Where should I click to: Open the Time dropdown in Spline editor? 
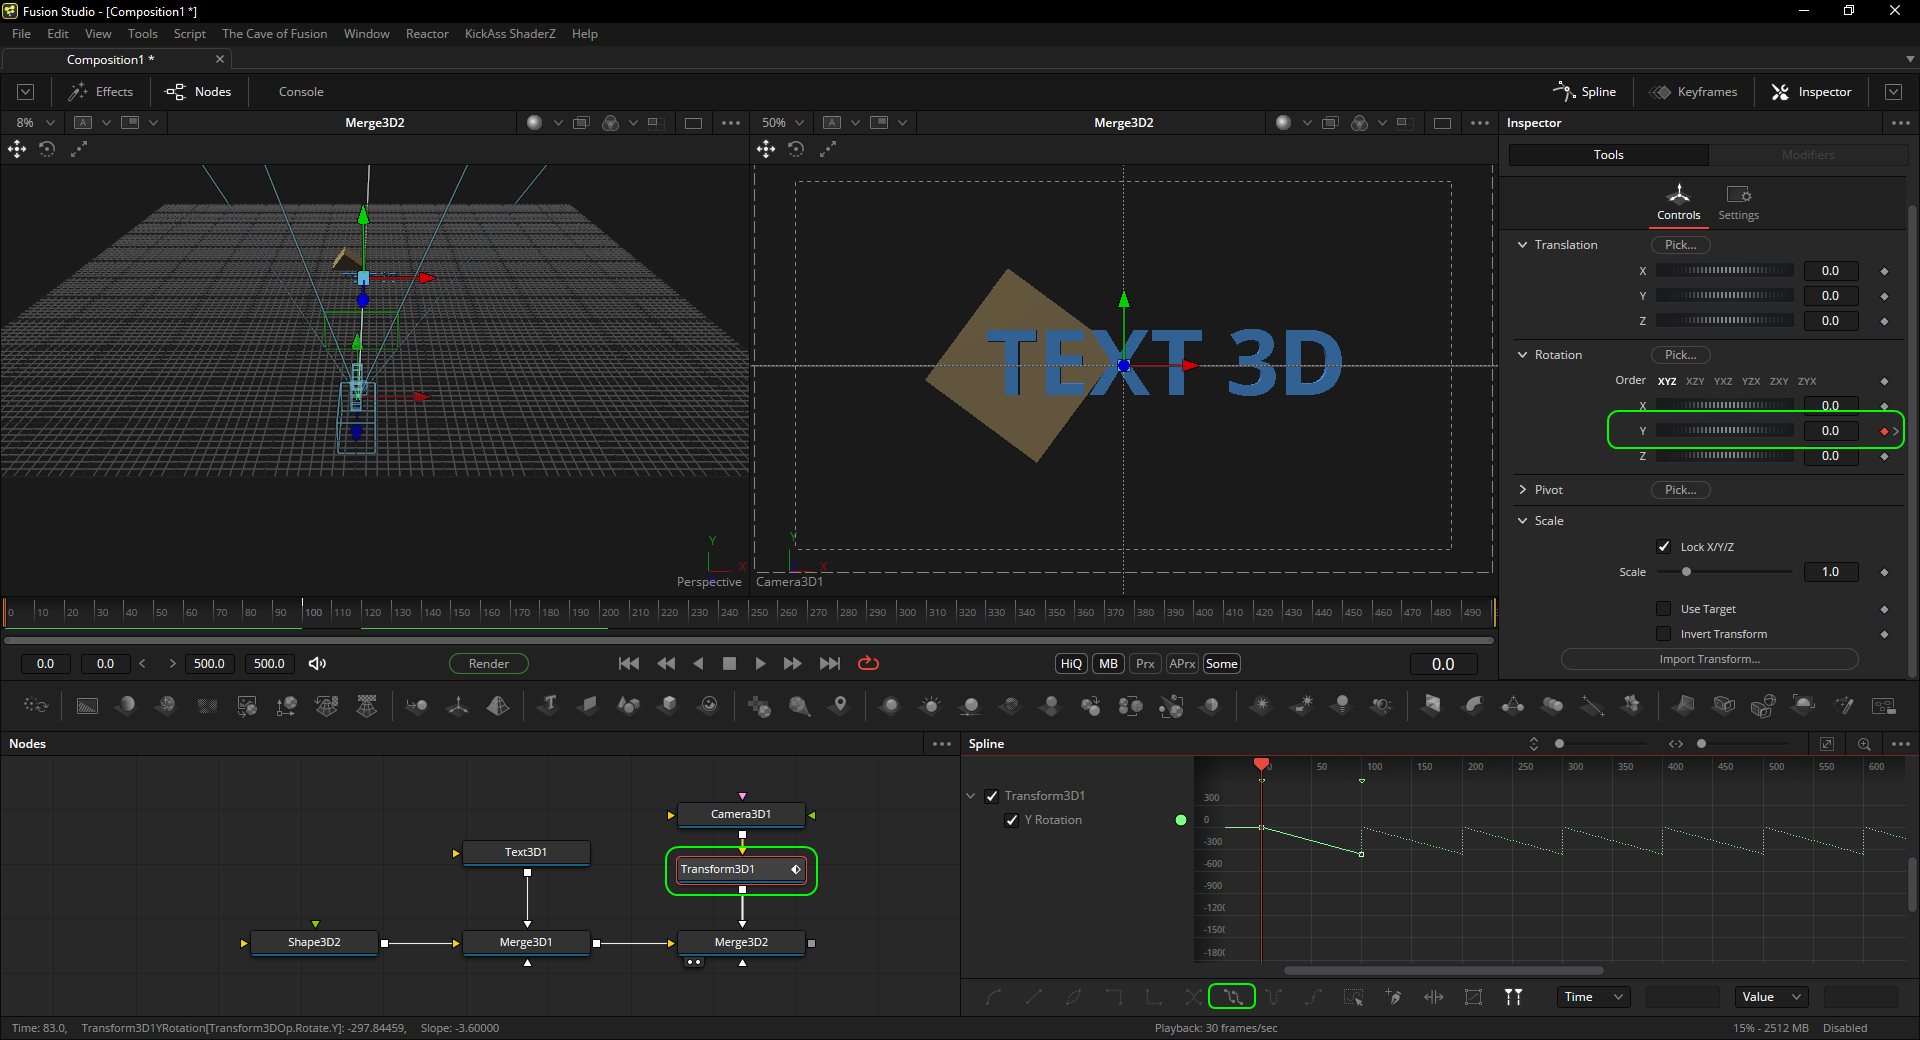click(1592, 997)
